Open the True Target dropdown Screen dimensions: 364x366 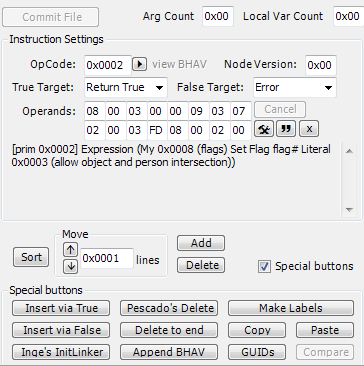click(126, 88)
